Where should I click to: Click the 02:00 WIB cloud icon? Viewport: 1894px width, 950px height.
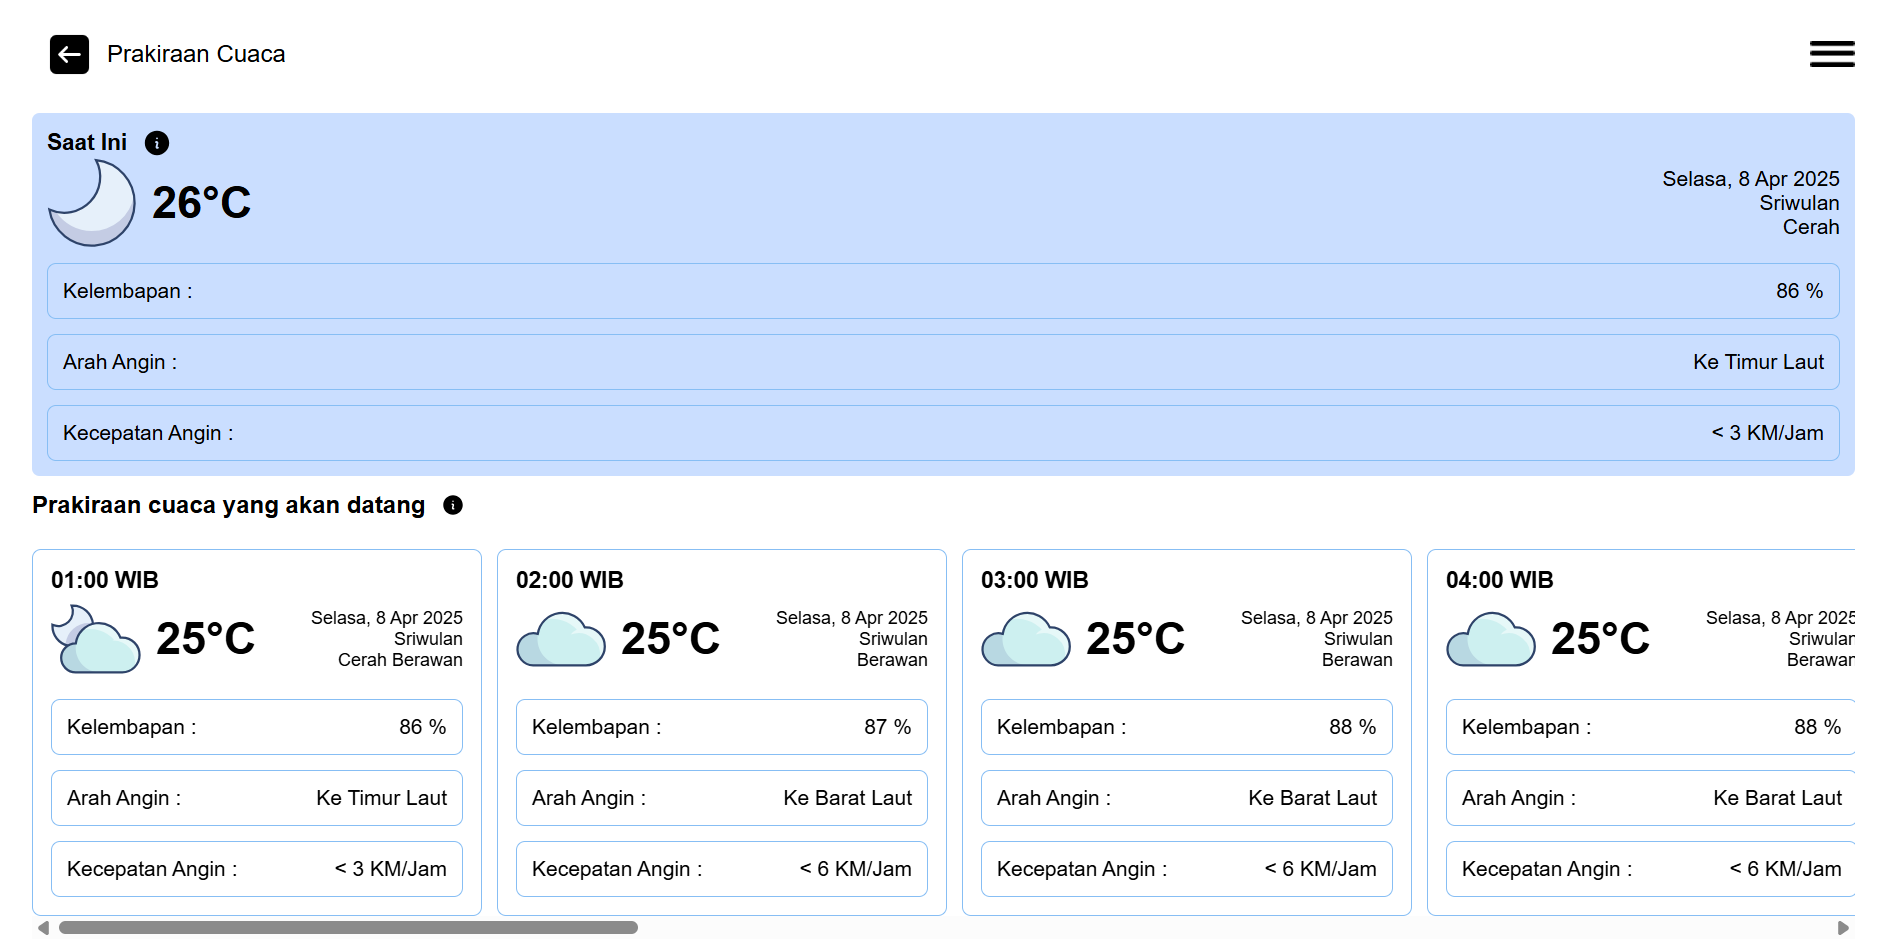561,639
